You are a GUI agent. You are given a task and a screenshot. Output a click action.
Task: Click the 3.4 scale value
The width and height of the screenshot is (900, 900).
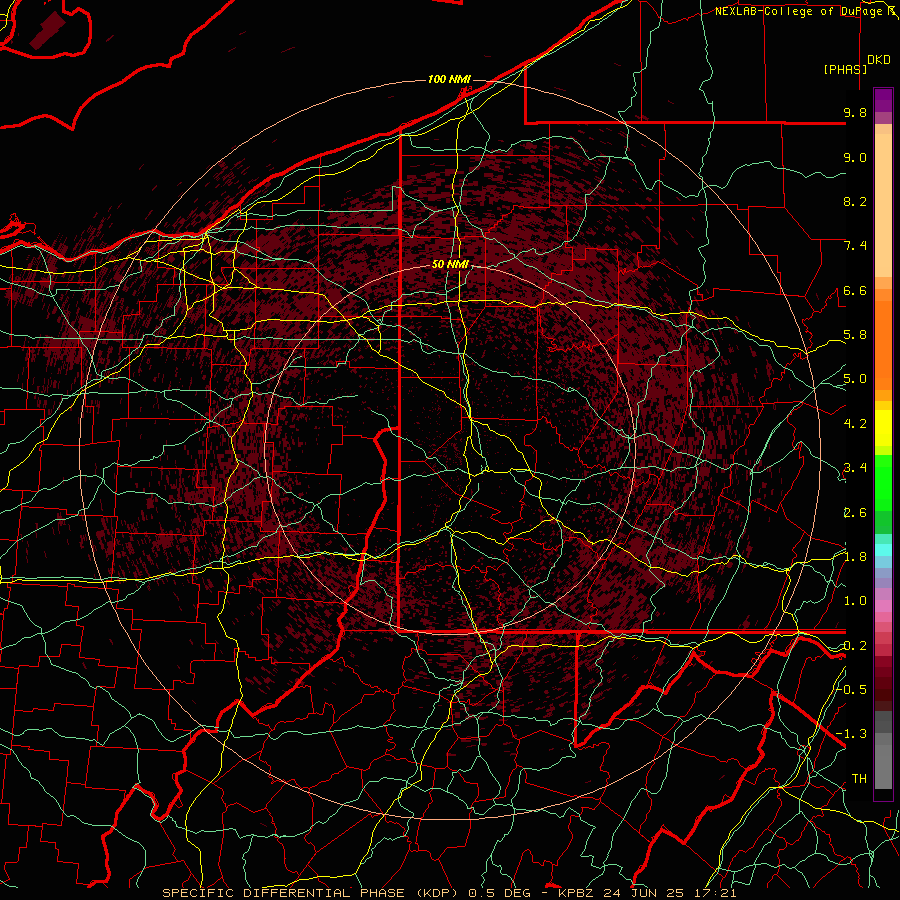pos(855,468)
